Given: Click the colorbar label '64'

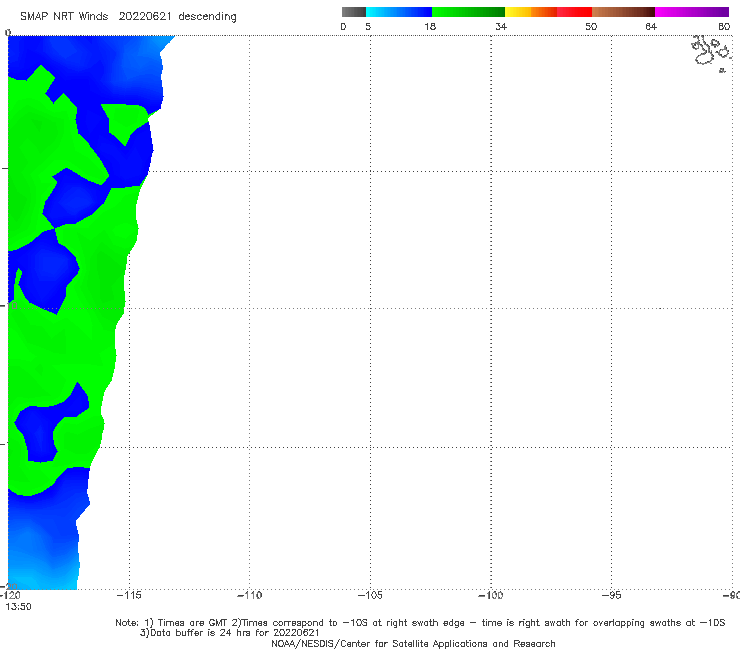Looking at the screenshot, I should 651,27.
